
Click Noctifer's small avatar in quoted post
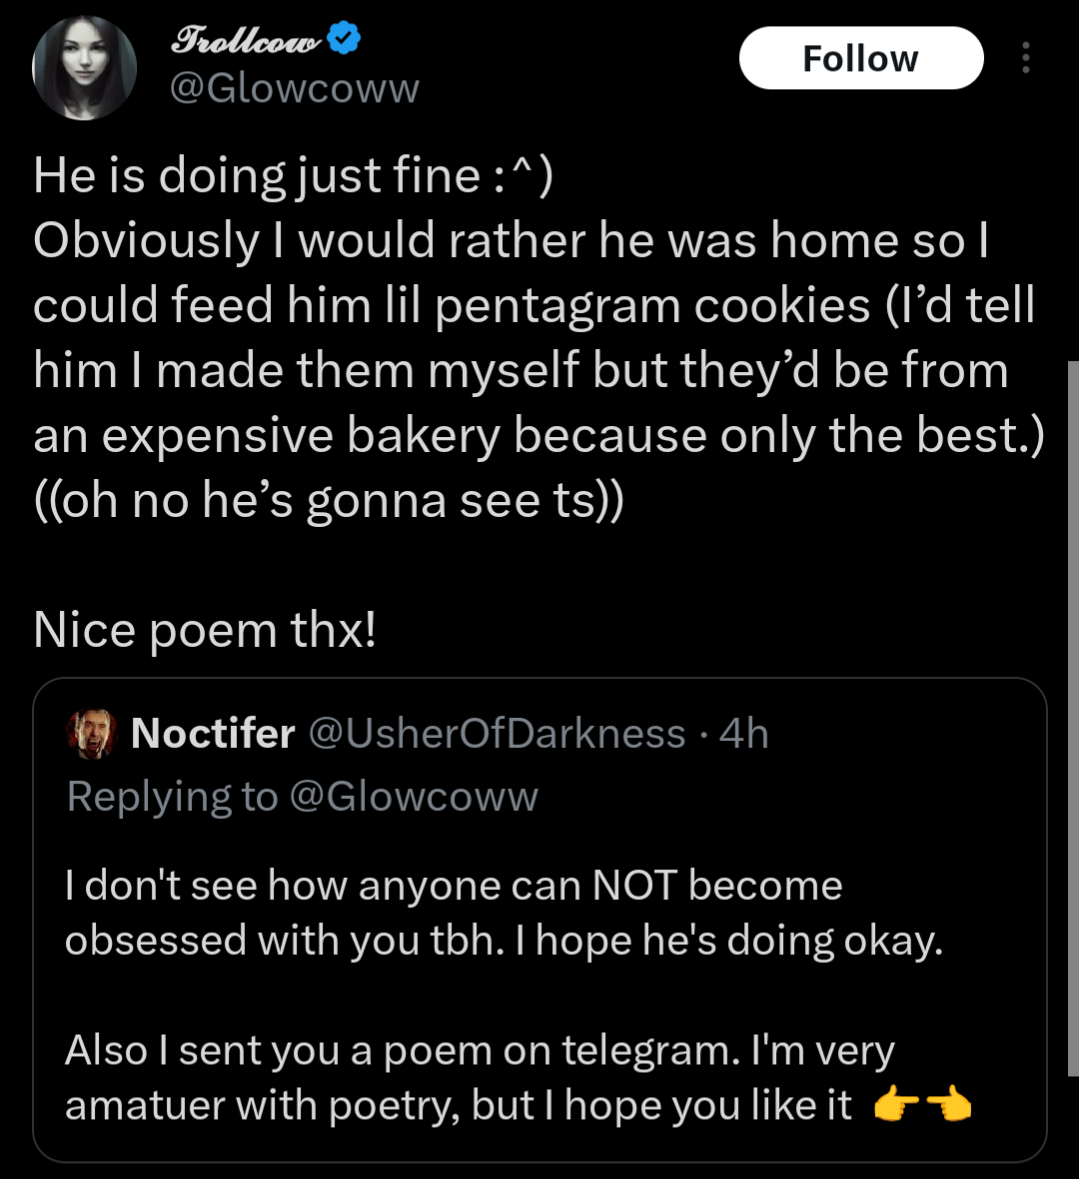92,735
